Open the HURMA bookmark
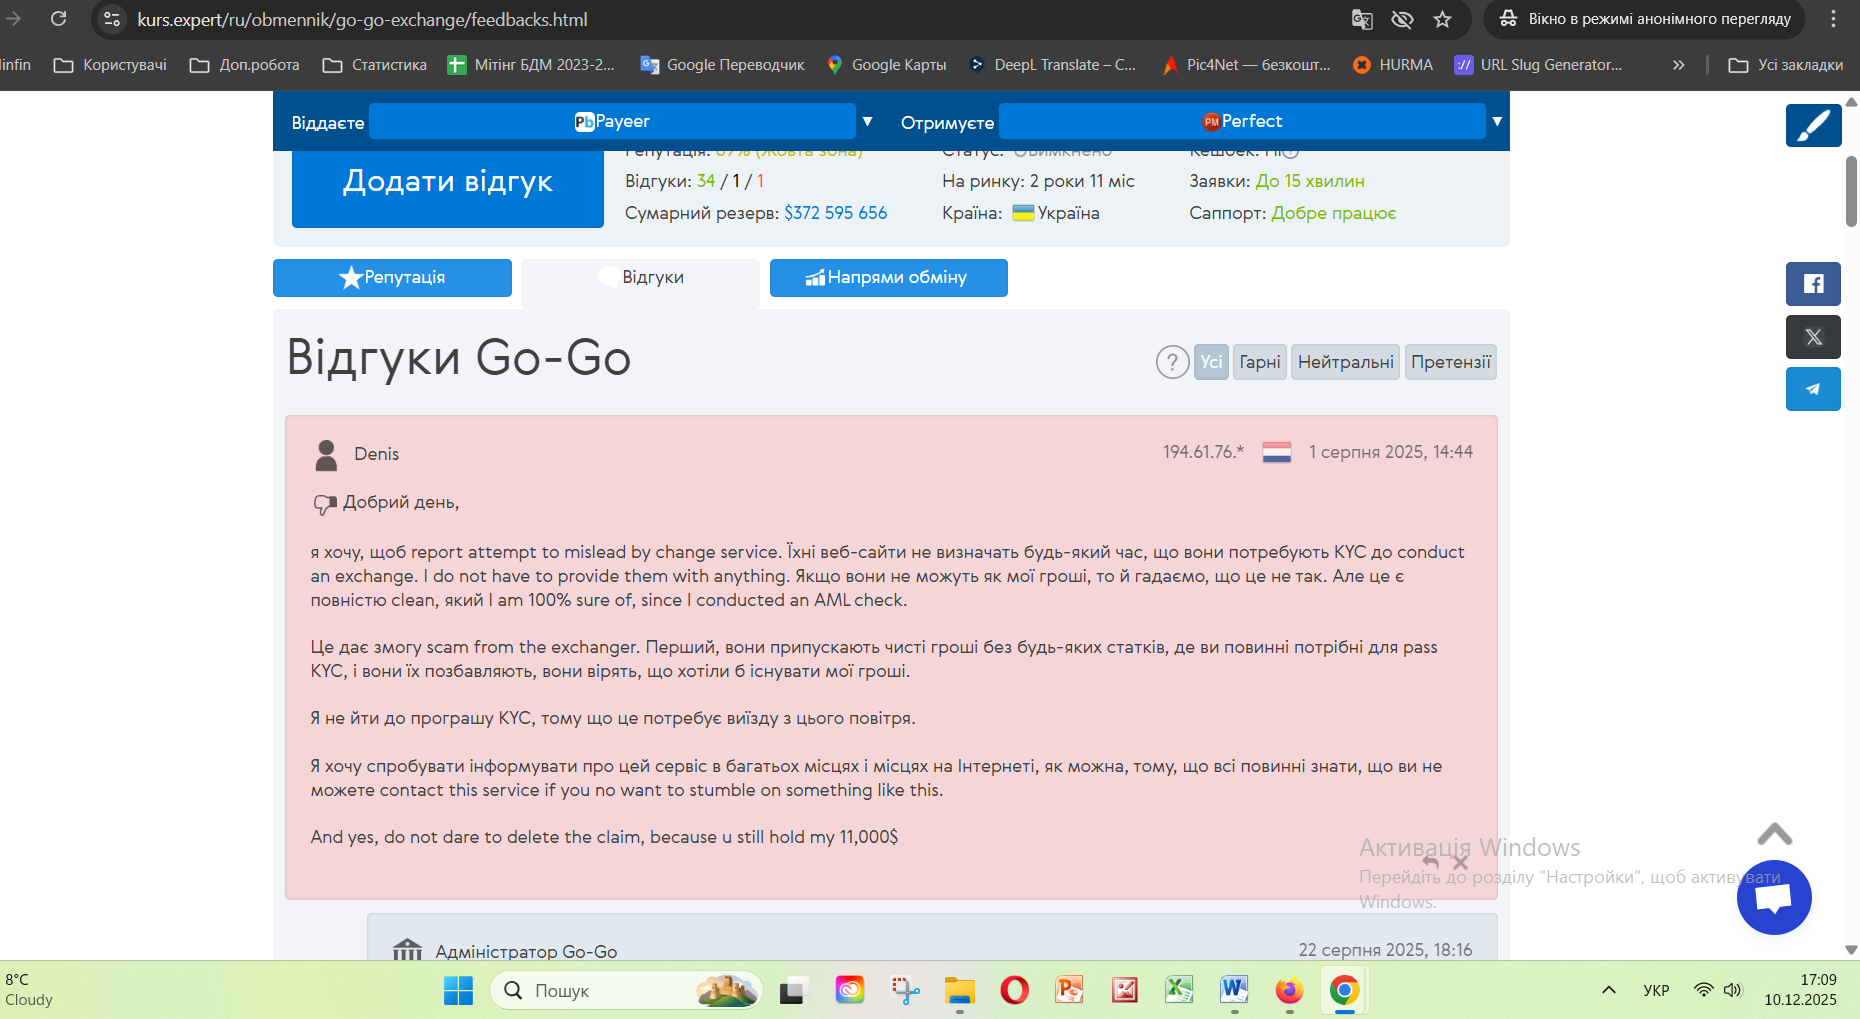Image resolution: width=1860 pixels, height=1019 pixels. click(1393, 65)
